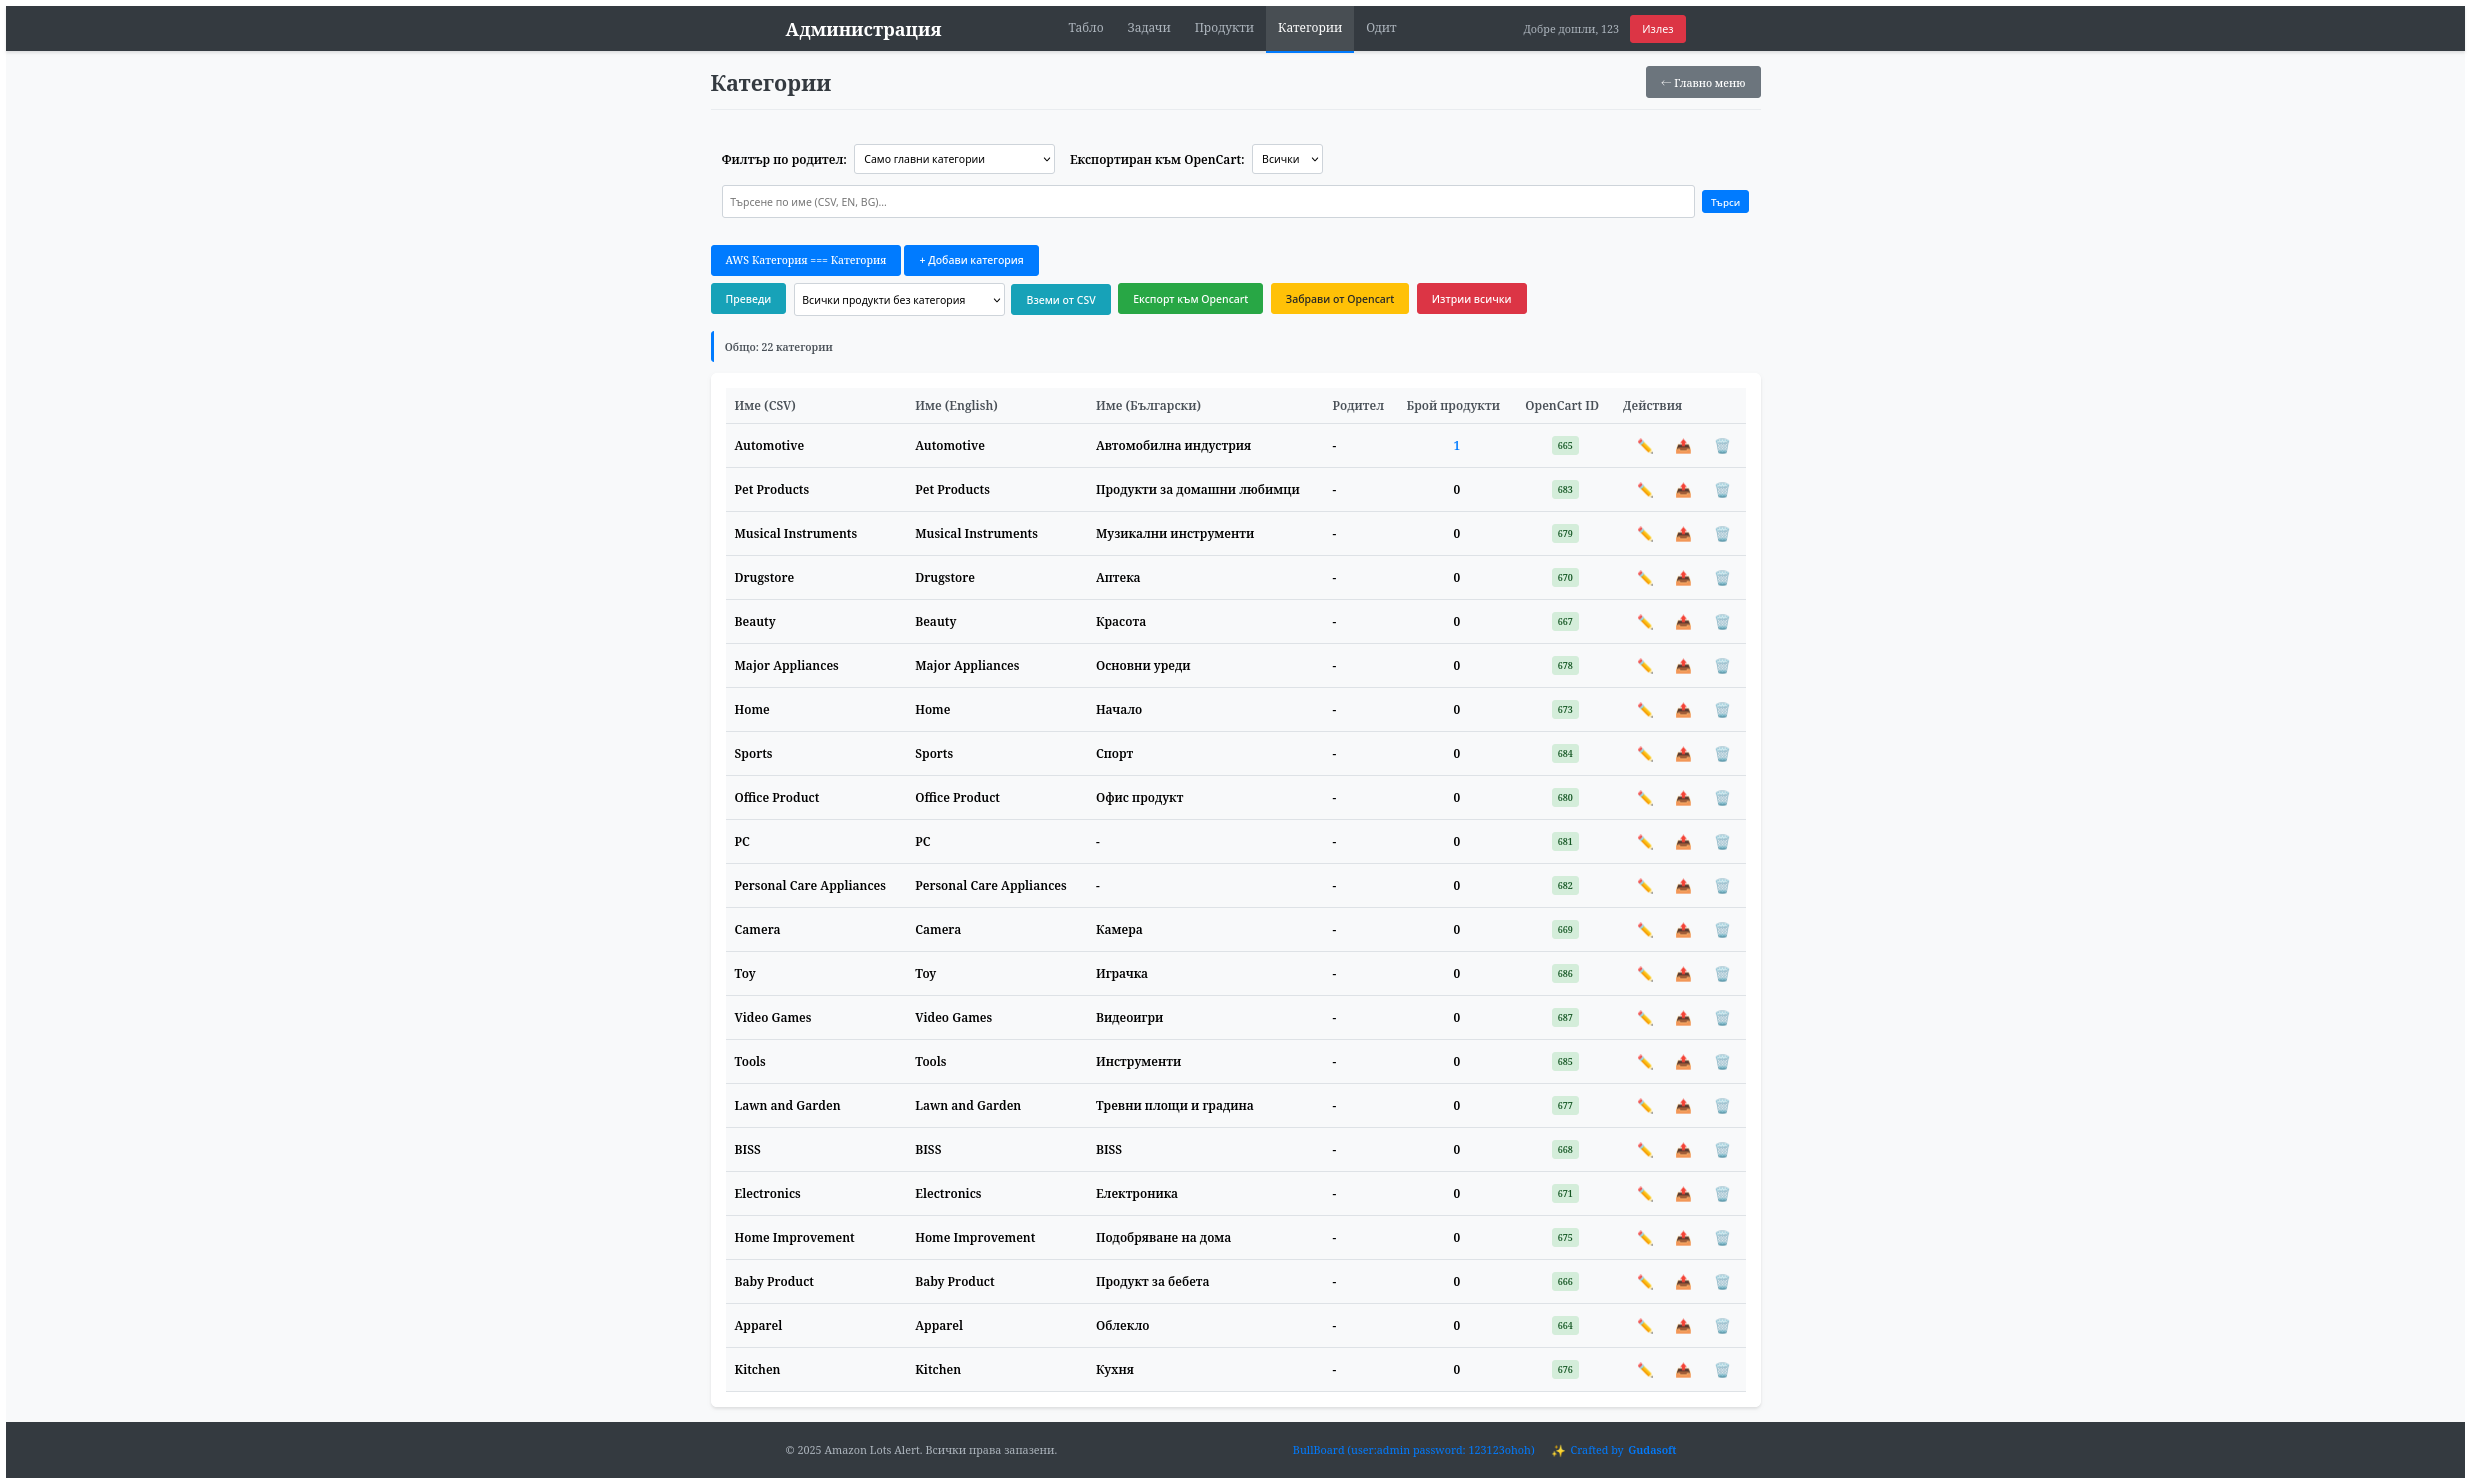Open the Automotive product count link
This screenshot has width=2471, height=1484.
coord(1456,446)
